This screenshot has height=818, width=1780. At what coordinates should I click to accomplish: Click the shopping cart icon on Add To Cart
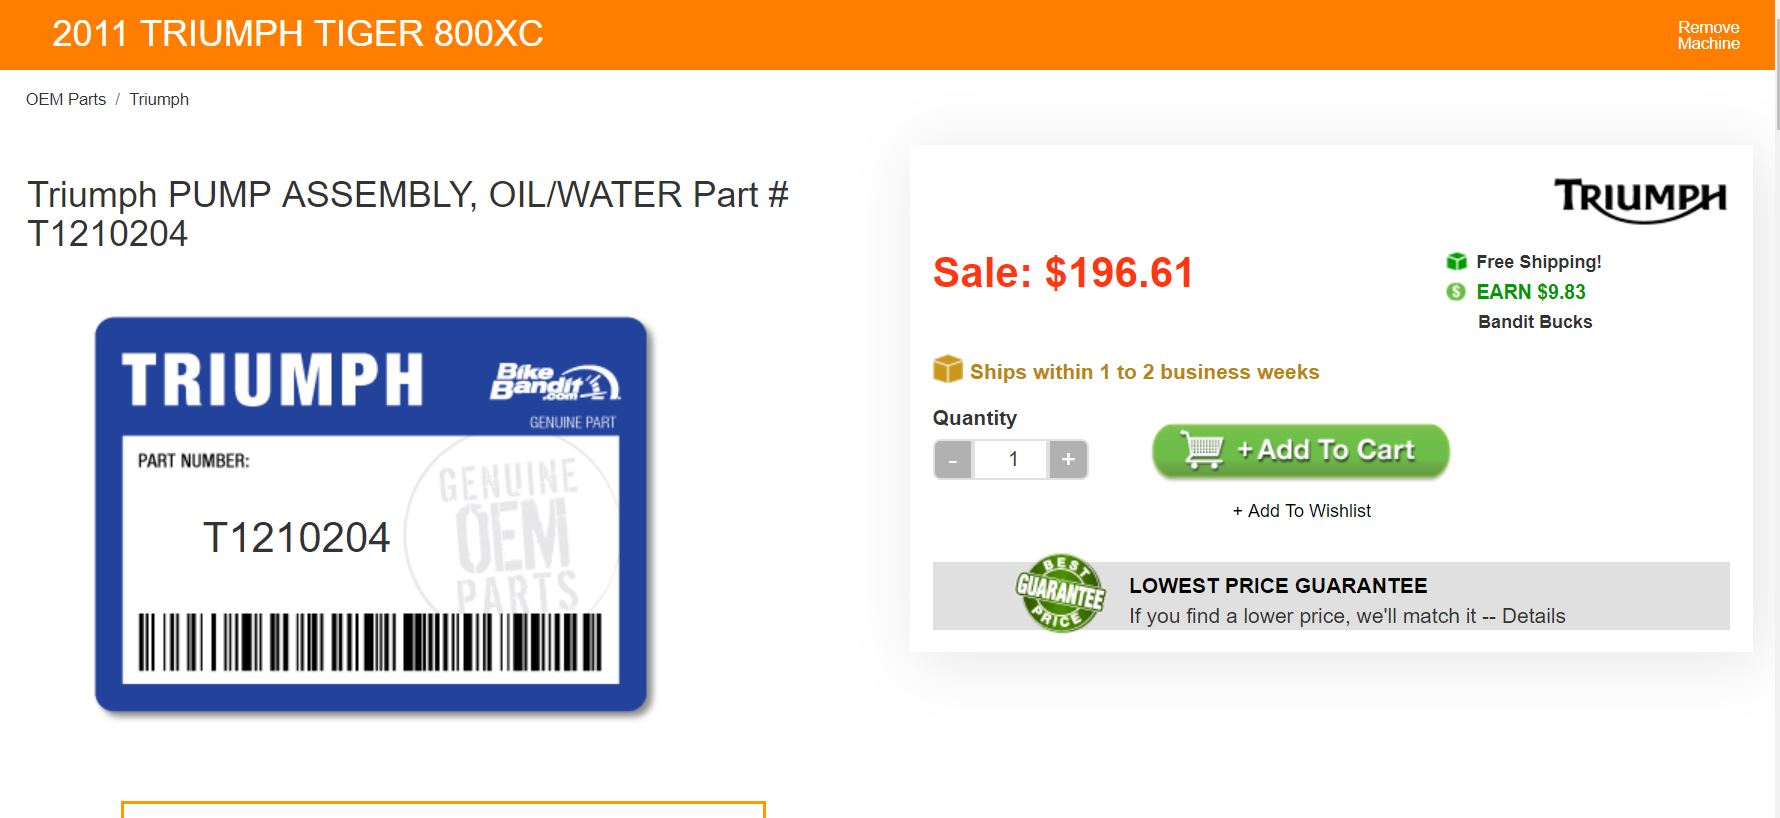click(x=1203, y=450)
